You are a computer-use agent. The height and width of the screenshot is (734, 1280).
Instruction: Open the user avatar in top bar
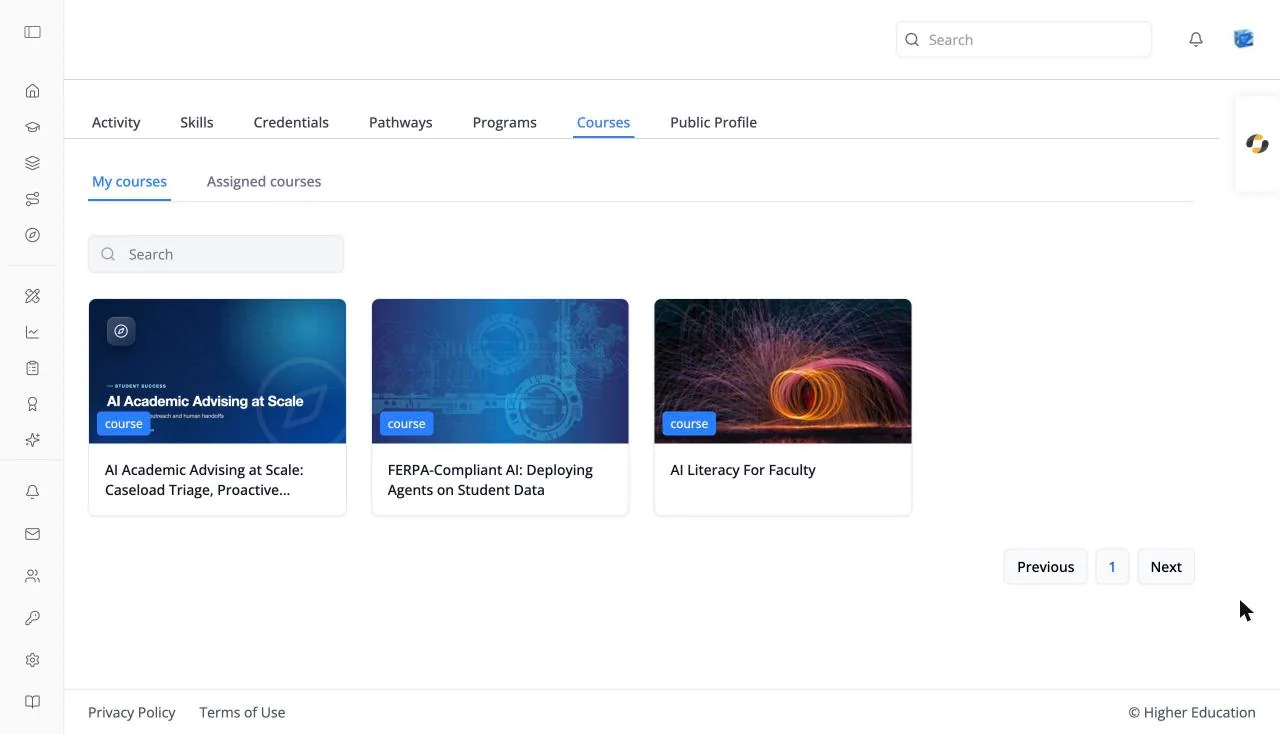[1244, 39]
